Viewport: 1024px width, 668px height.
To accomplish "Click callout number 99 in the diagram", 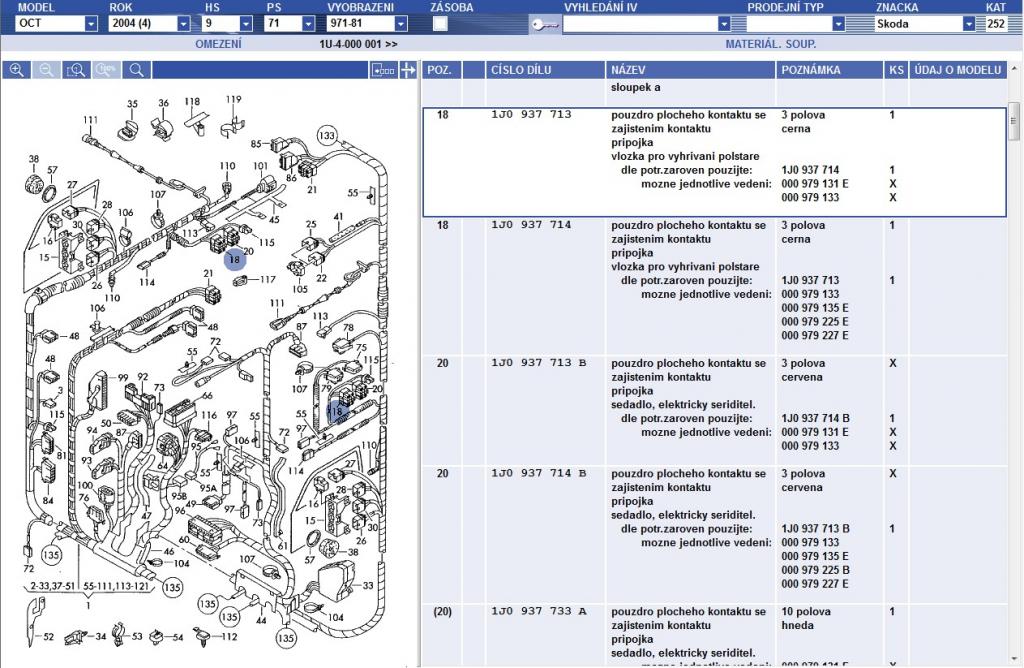I will click(123, 377).
